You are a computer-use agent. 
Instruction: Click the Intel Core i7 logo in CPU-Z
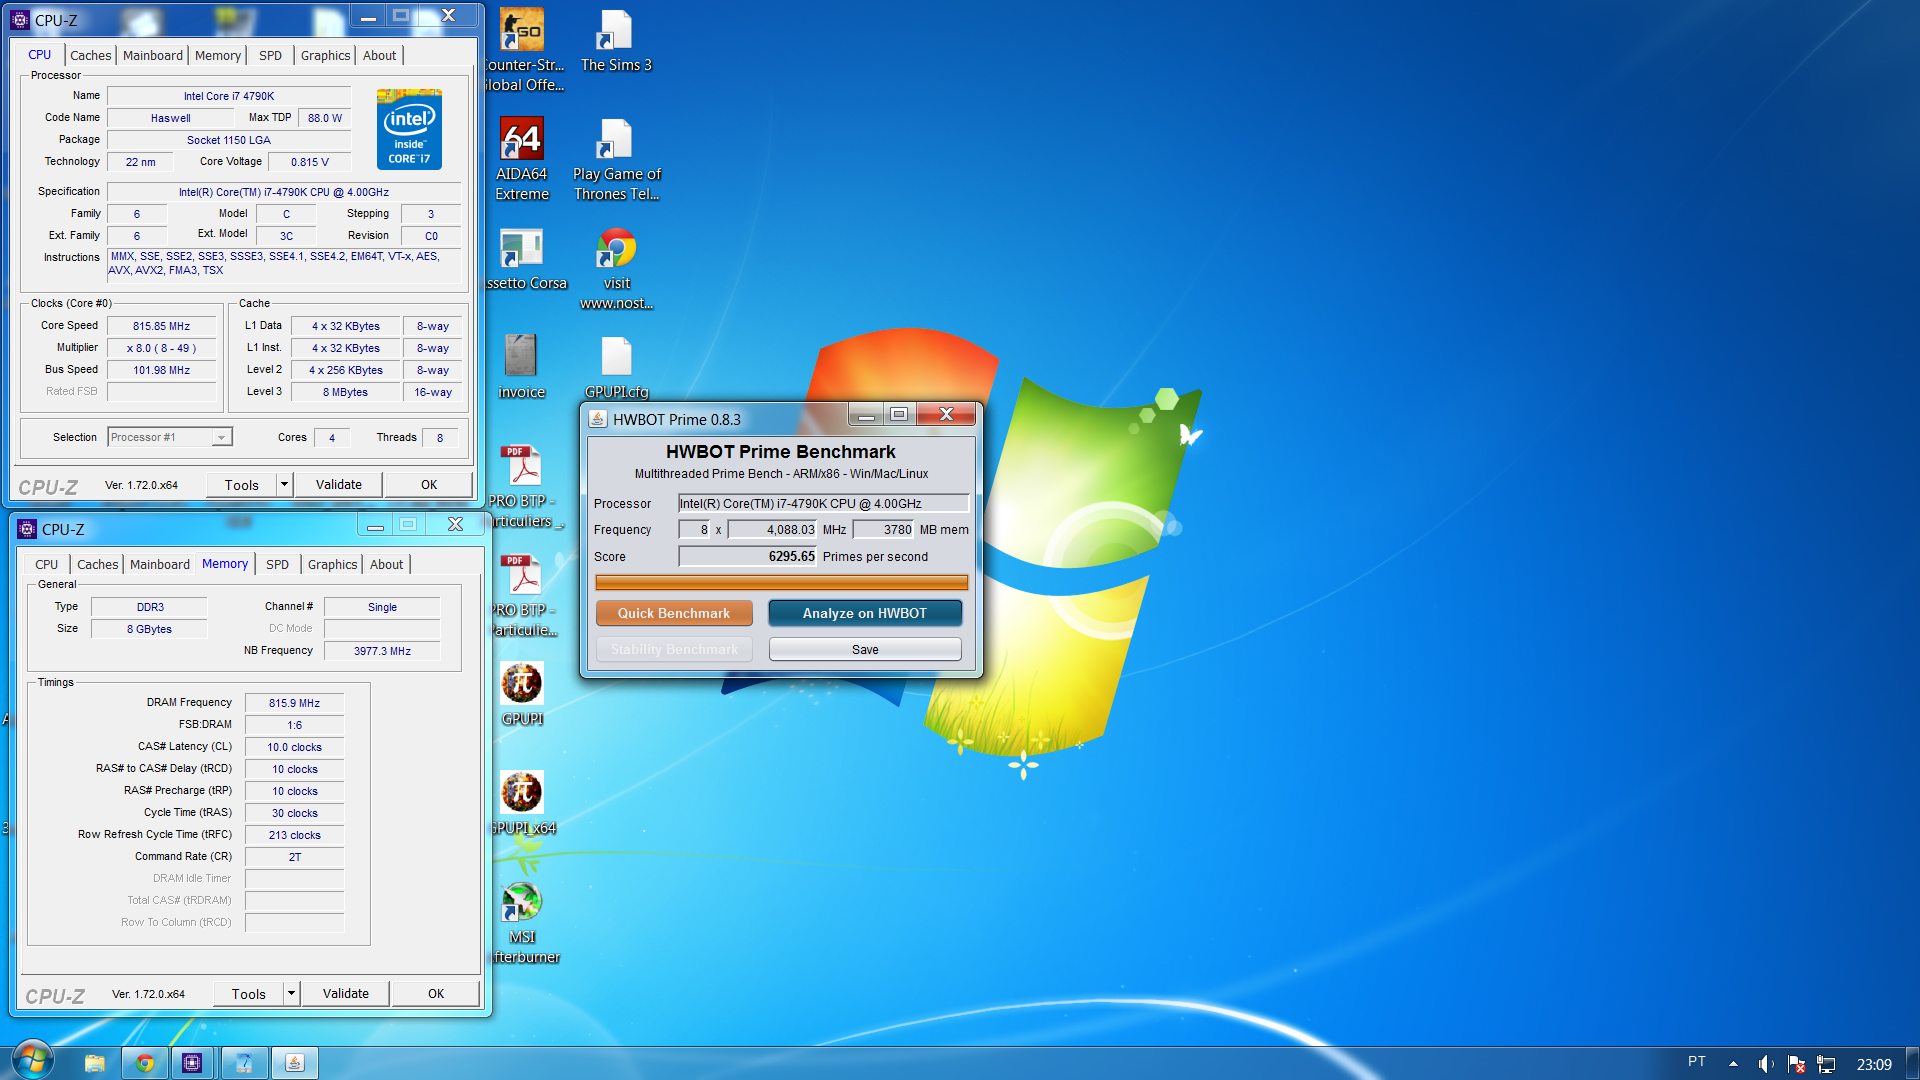[x=409, y=129]
